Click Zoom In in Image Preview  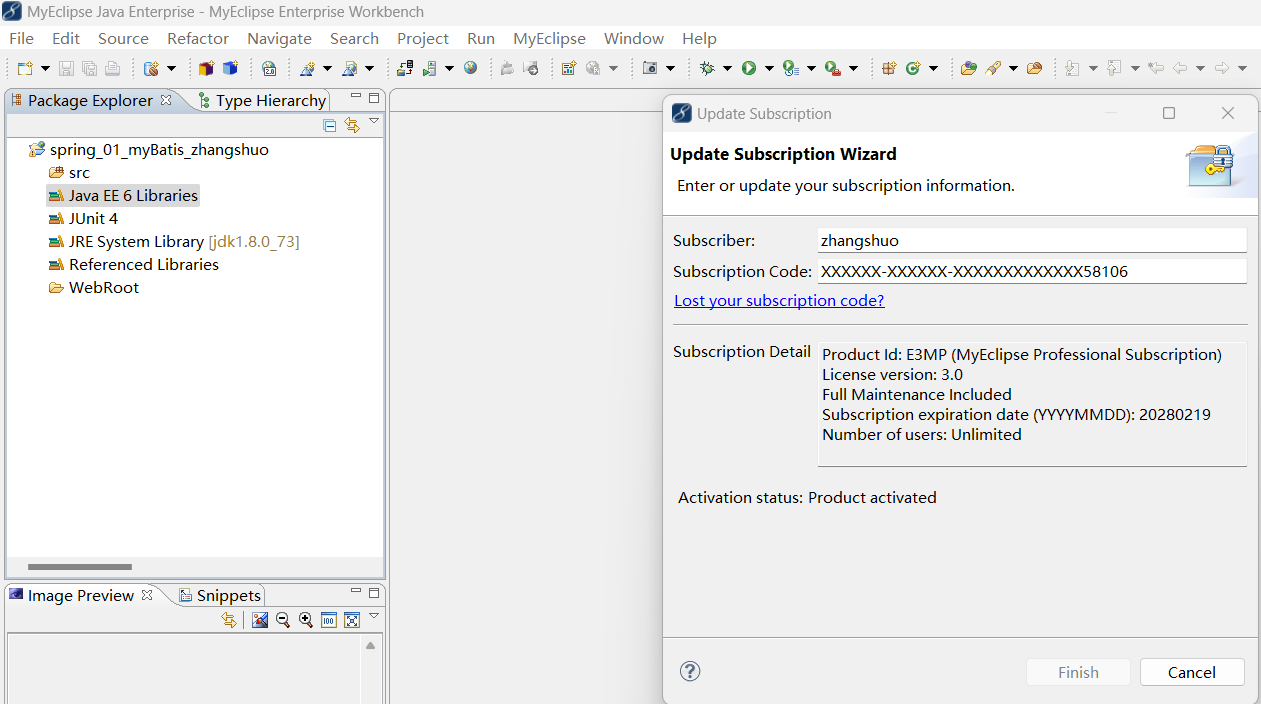[x=306, y=620]
